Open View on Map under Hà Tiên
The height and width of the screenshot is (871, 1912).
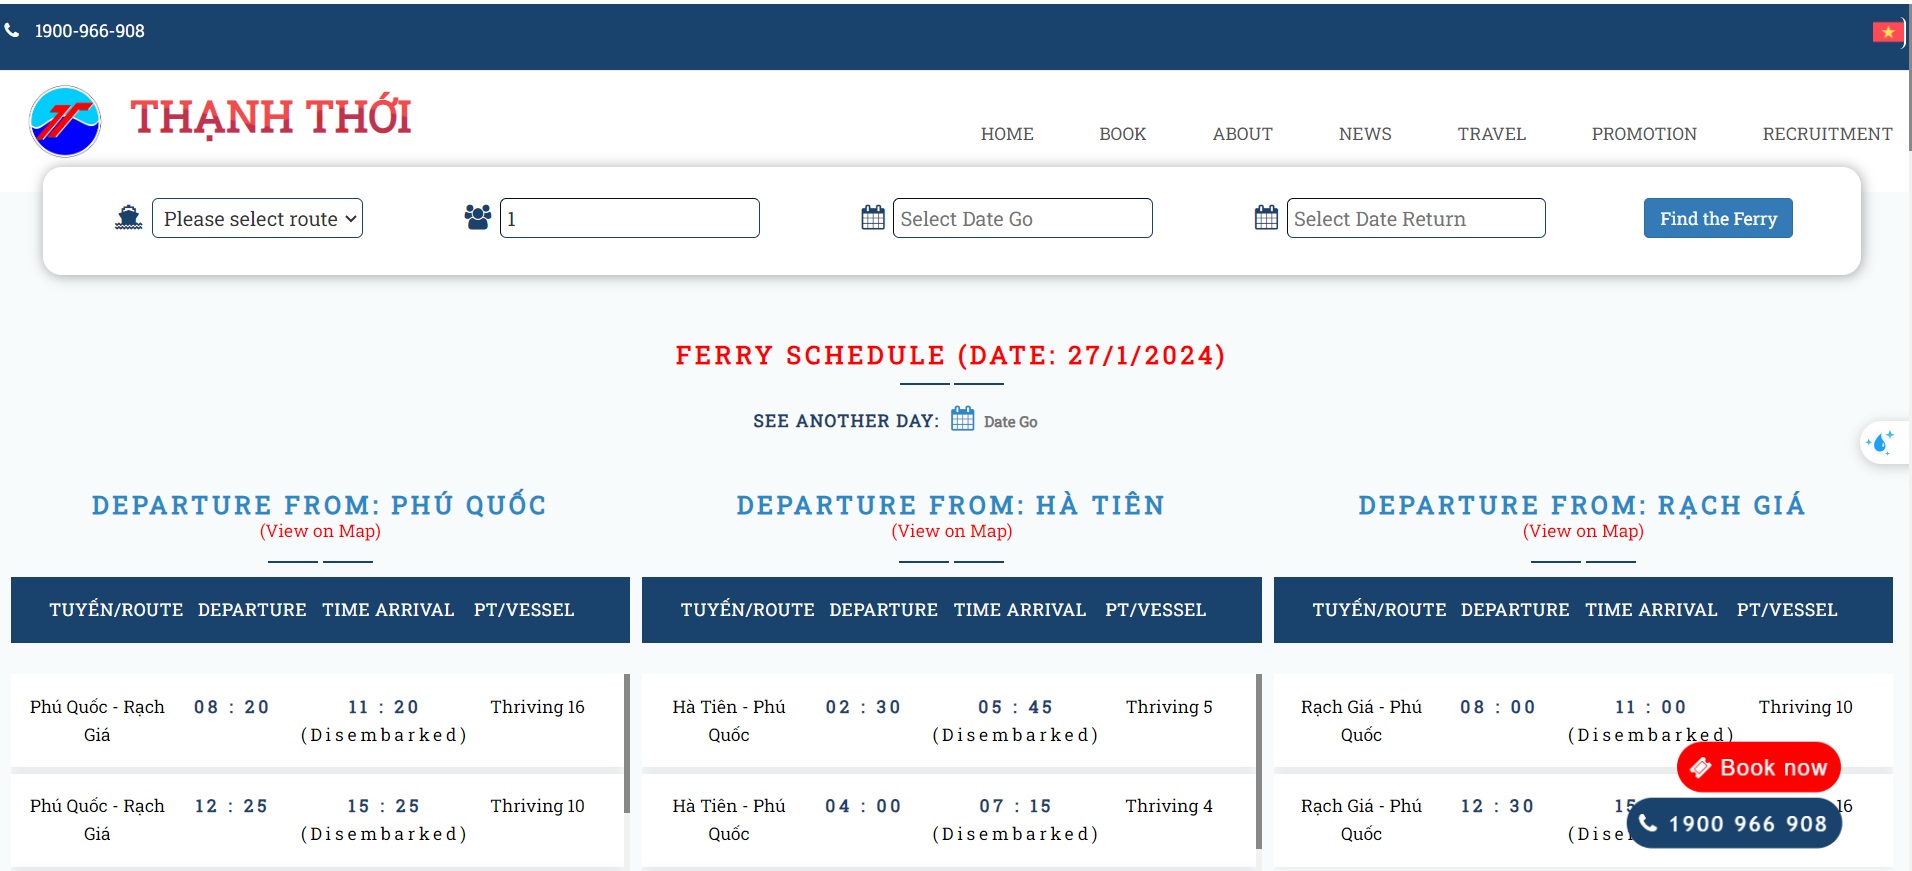[x=951, y=531]
